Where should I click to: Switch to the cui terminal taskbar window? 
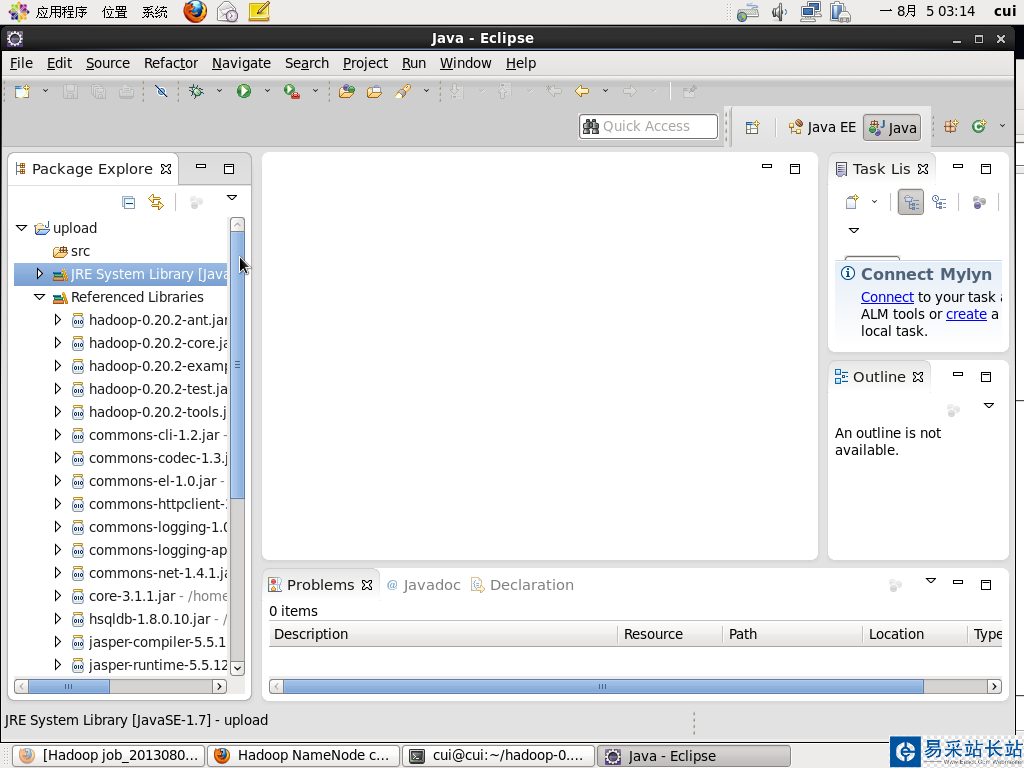click(498, 756)
